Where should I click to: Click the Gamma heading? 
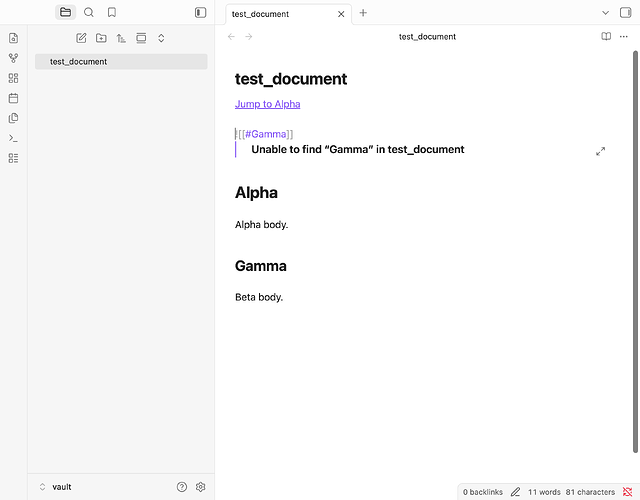[x=260, y=266]
